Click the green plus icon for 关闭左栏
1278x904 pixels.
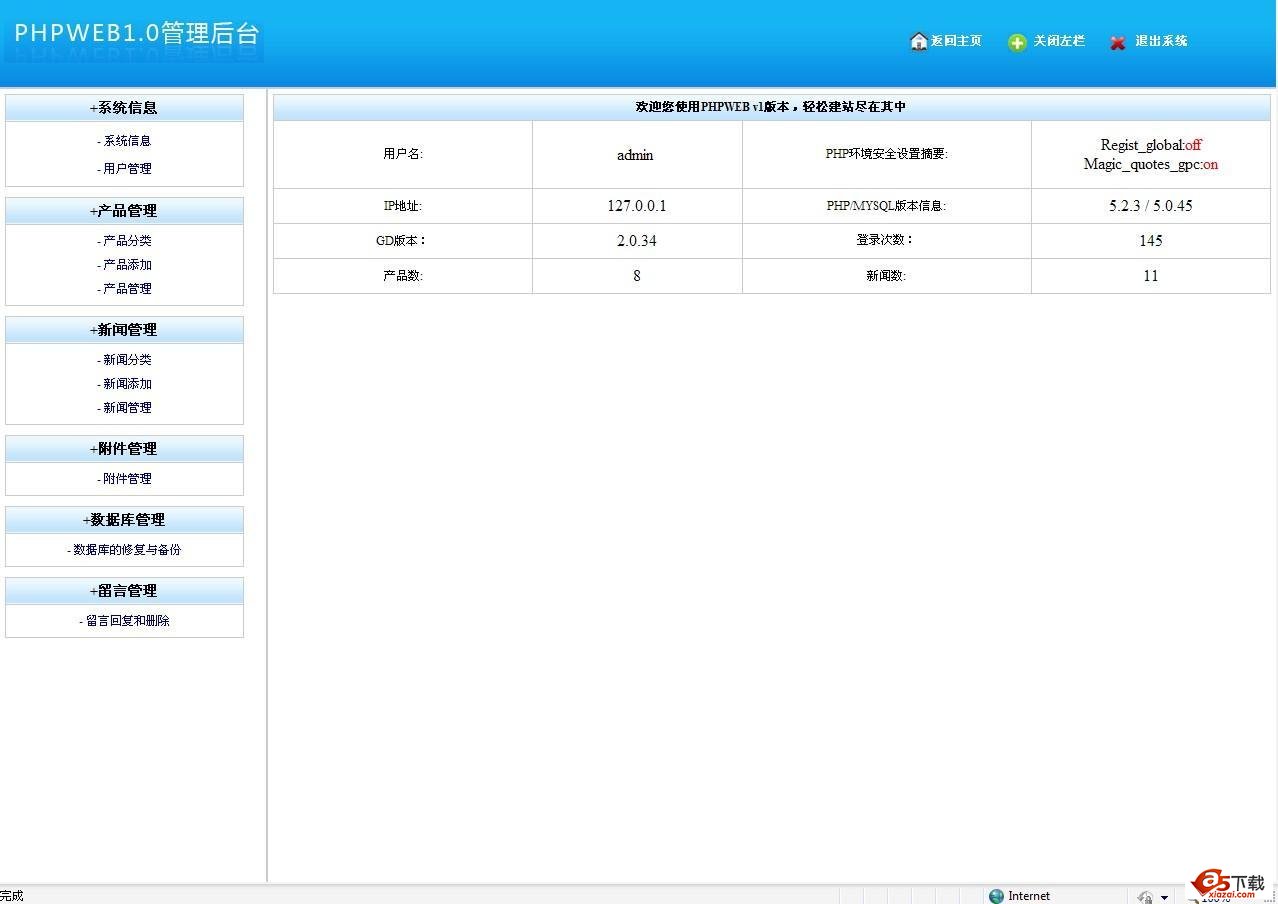tap(1017, 42)
